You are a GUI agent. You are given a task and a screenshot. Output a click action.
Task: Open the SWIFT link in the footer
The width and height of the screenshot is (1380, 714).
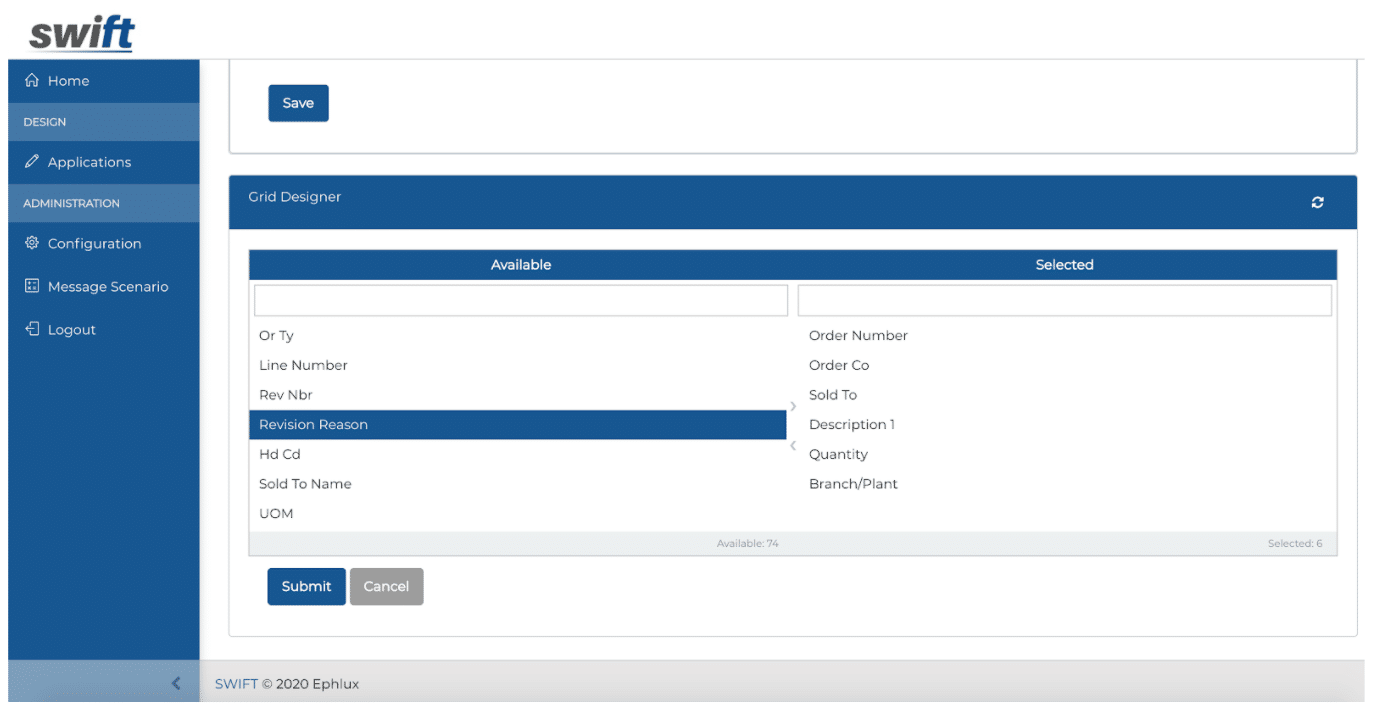coord(235,683)
